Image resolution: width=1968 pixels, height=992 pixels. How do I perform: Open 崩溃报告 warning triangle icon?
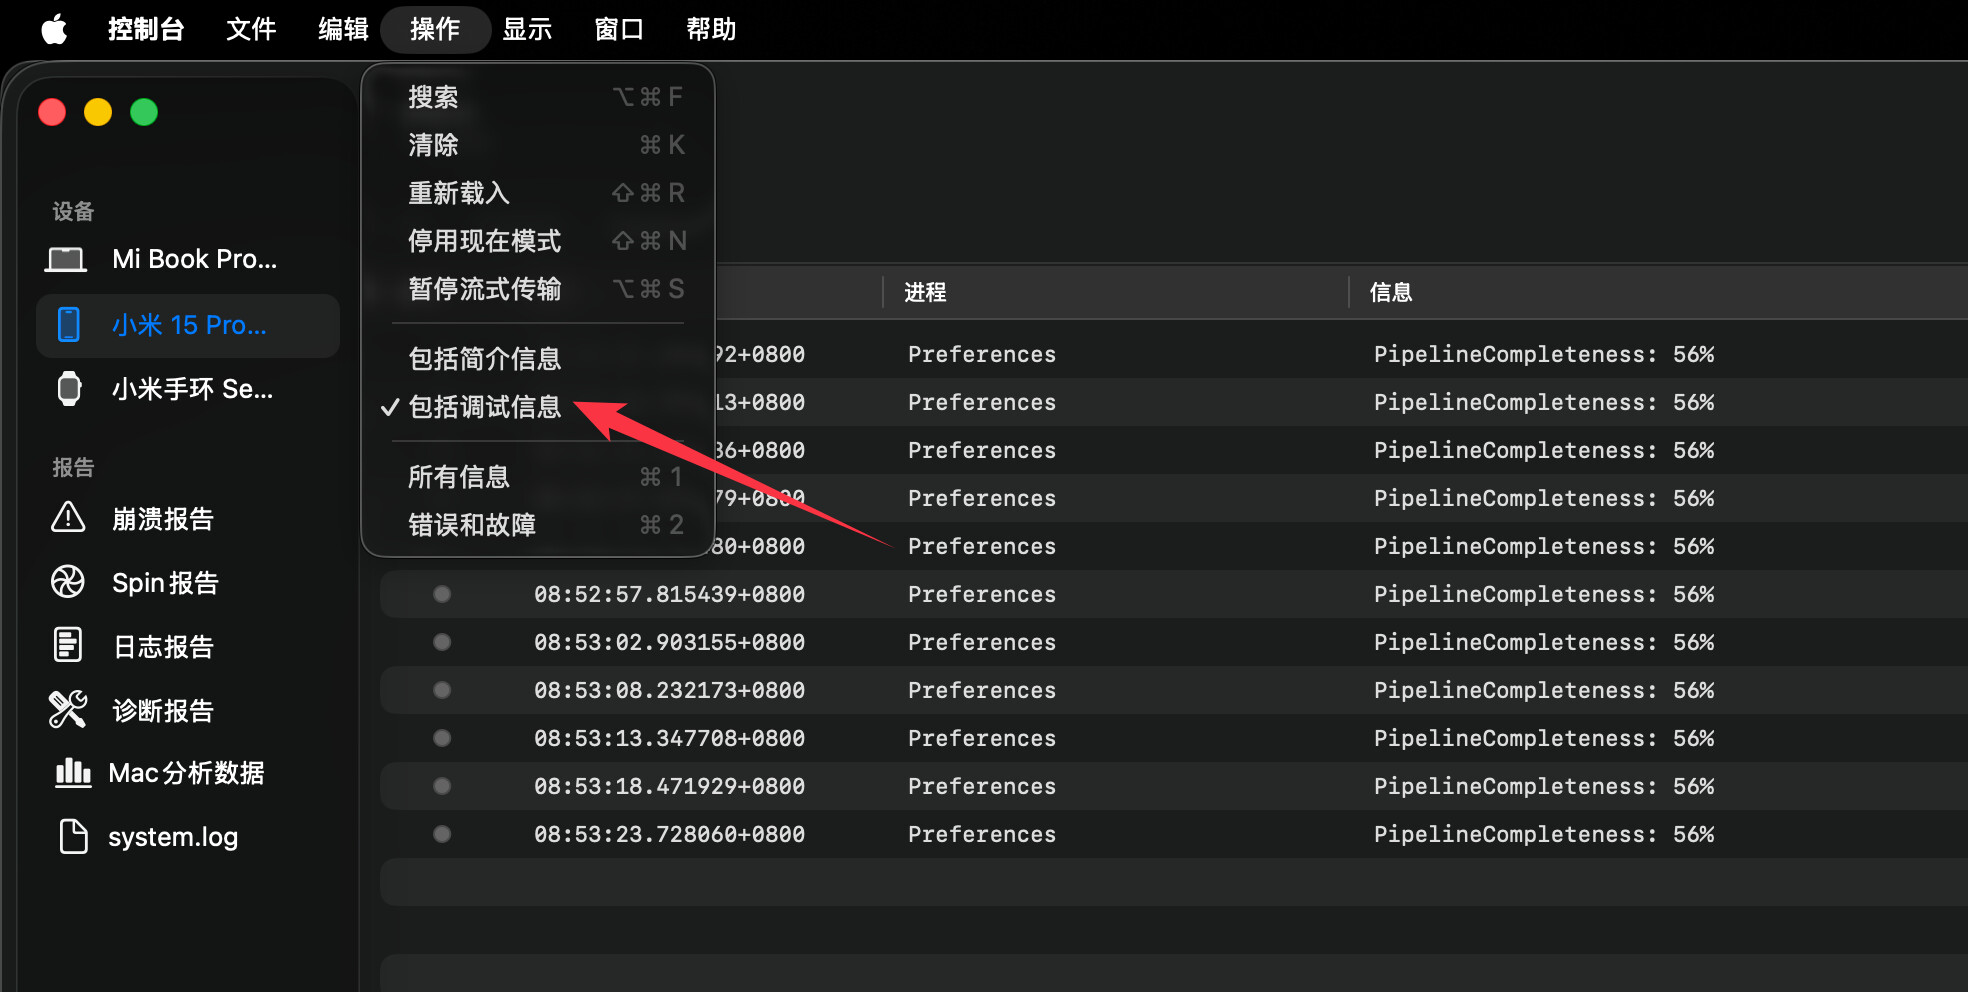tap(68, 517)
